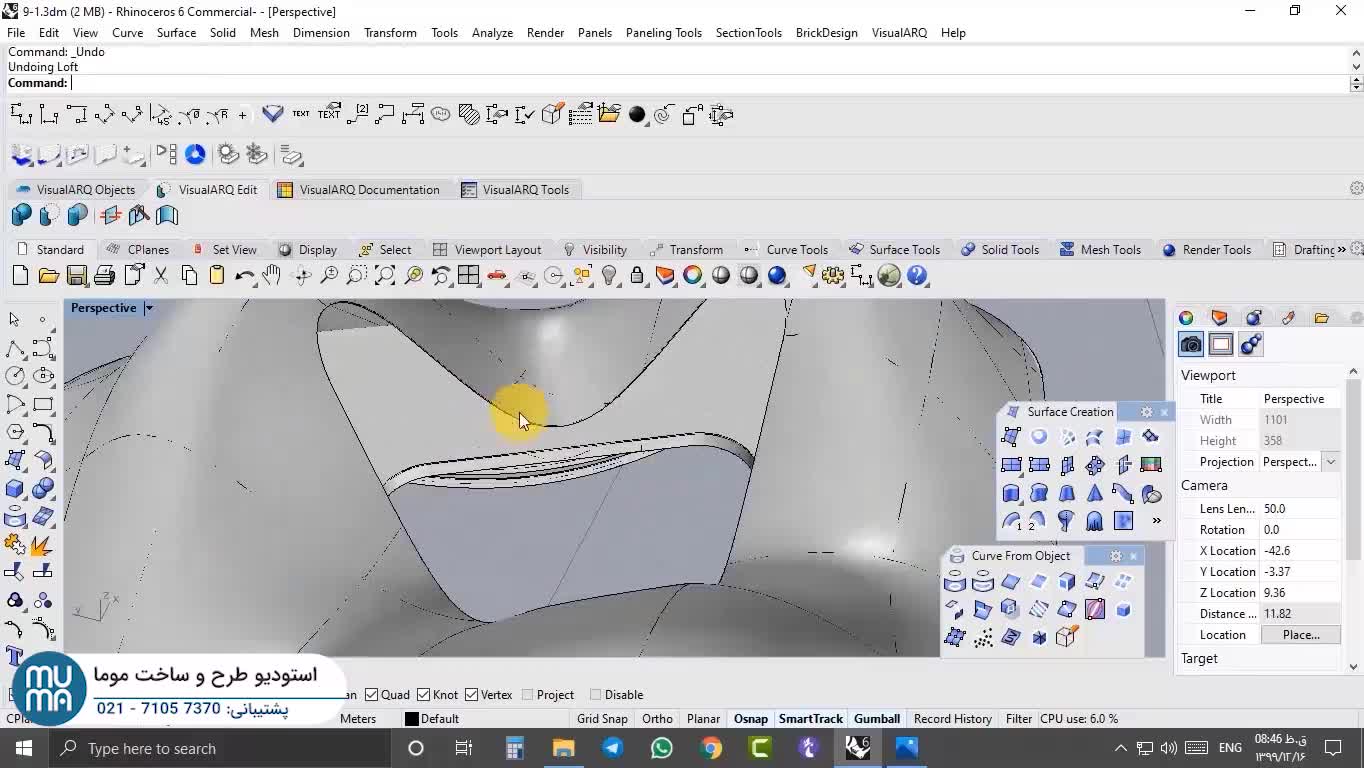Viewport: 1364px width, 768px height.
Task: Click the 4 Viewports layout icon
Action: (468, 276)
